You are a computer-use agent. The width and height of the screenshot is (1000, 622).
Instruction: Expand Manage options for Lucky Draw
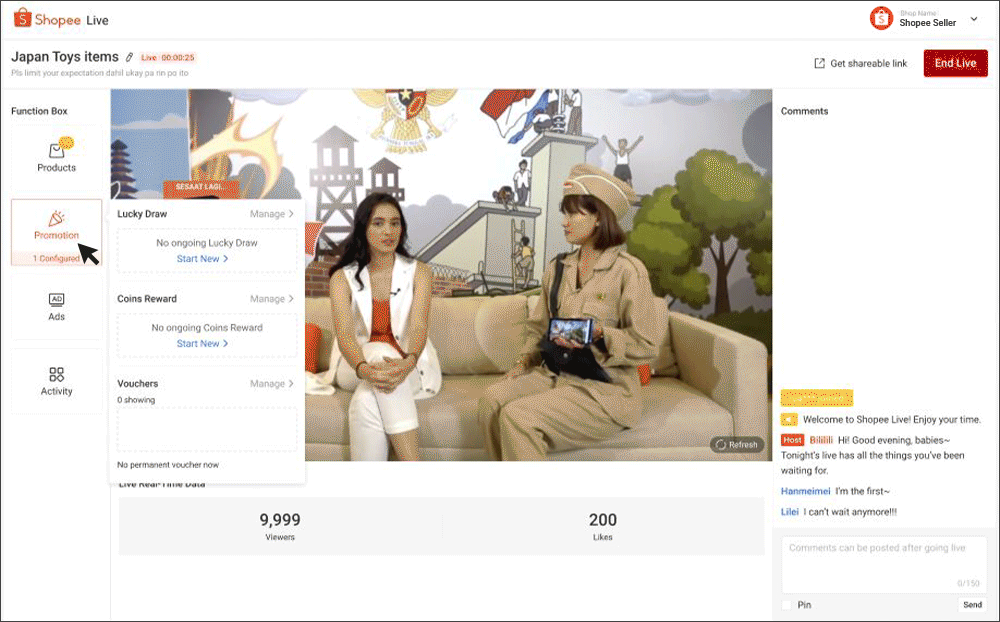(x=272, y=213)
